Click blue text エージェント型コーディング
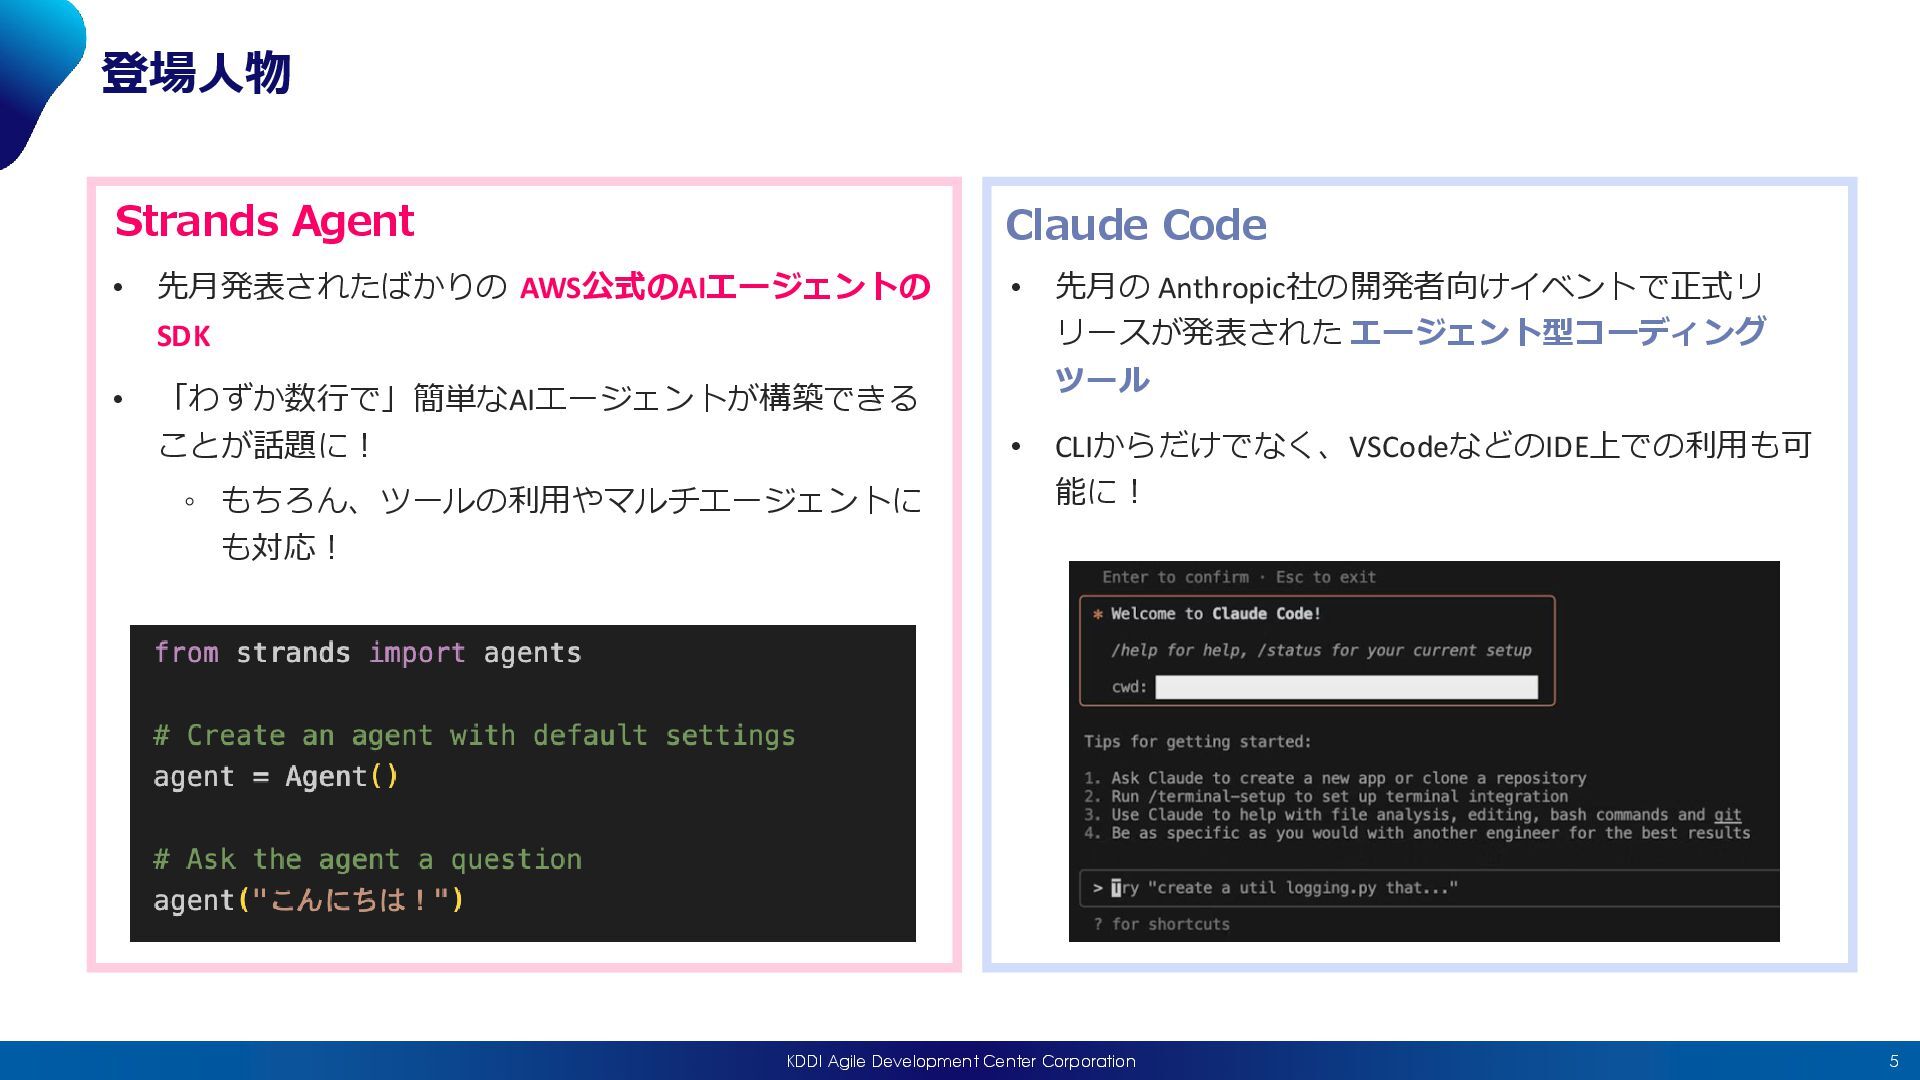Screen dimensions: 1920x1080 point(1557,332)
